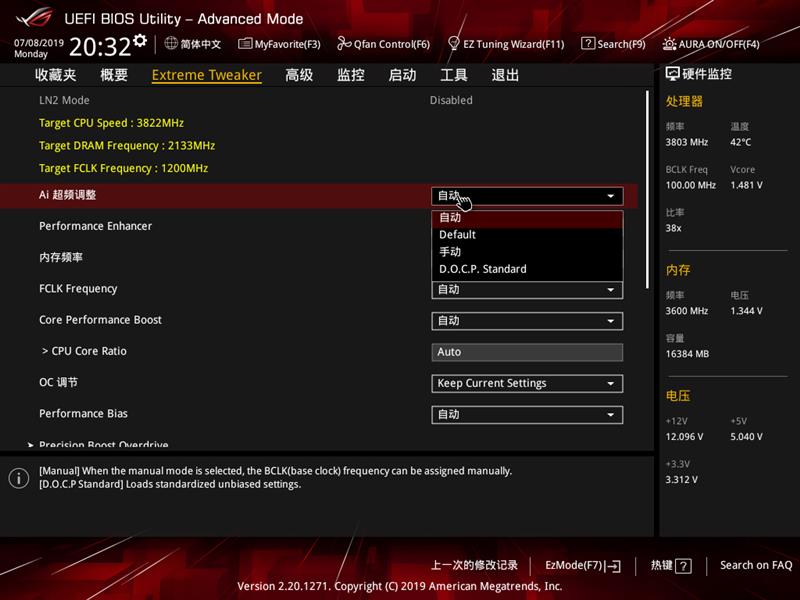Open the Core Performance Boost dropdown

[527, 321]
